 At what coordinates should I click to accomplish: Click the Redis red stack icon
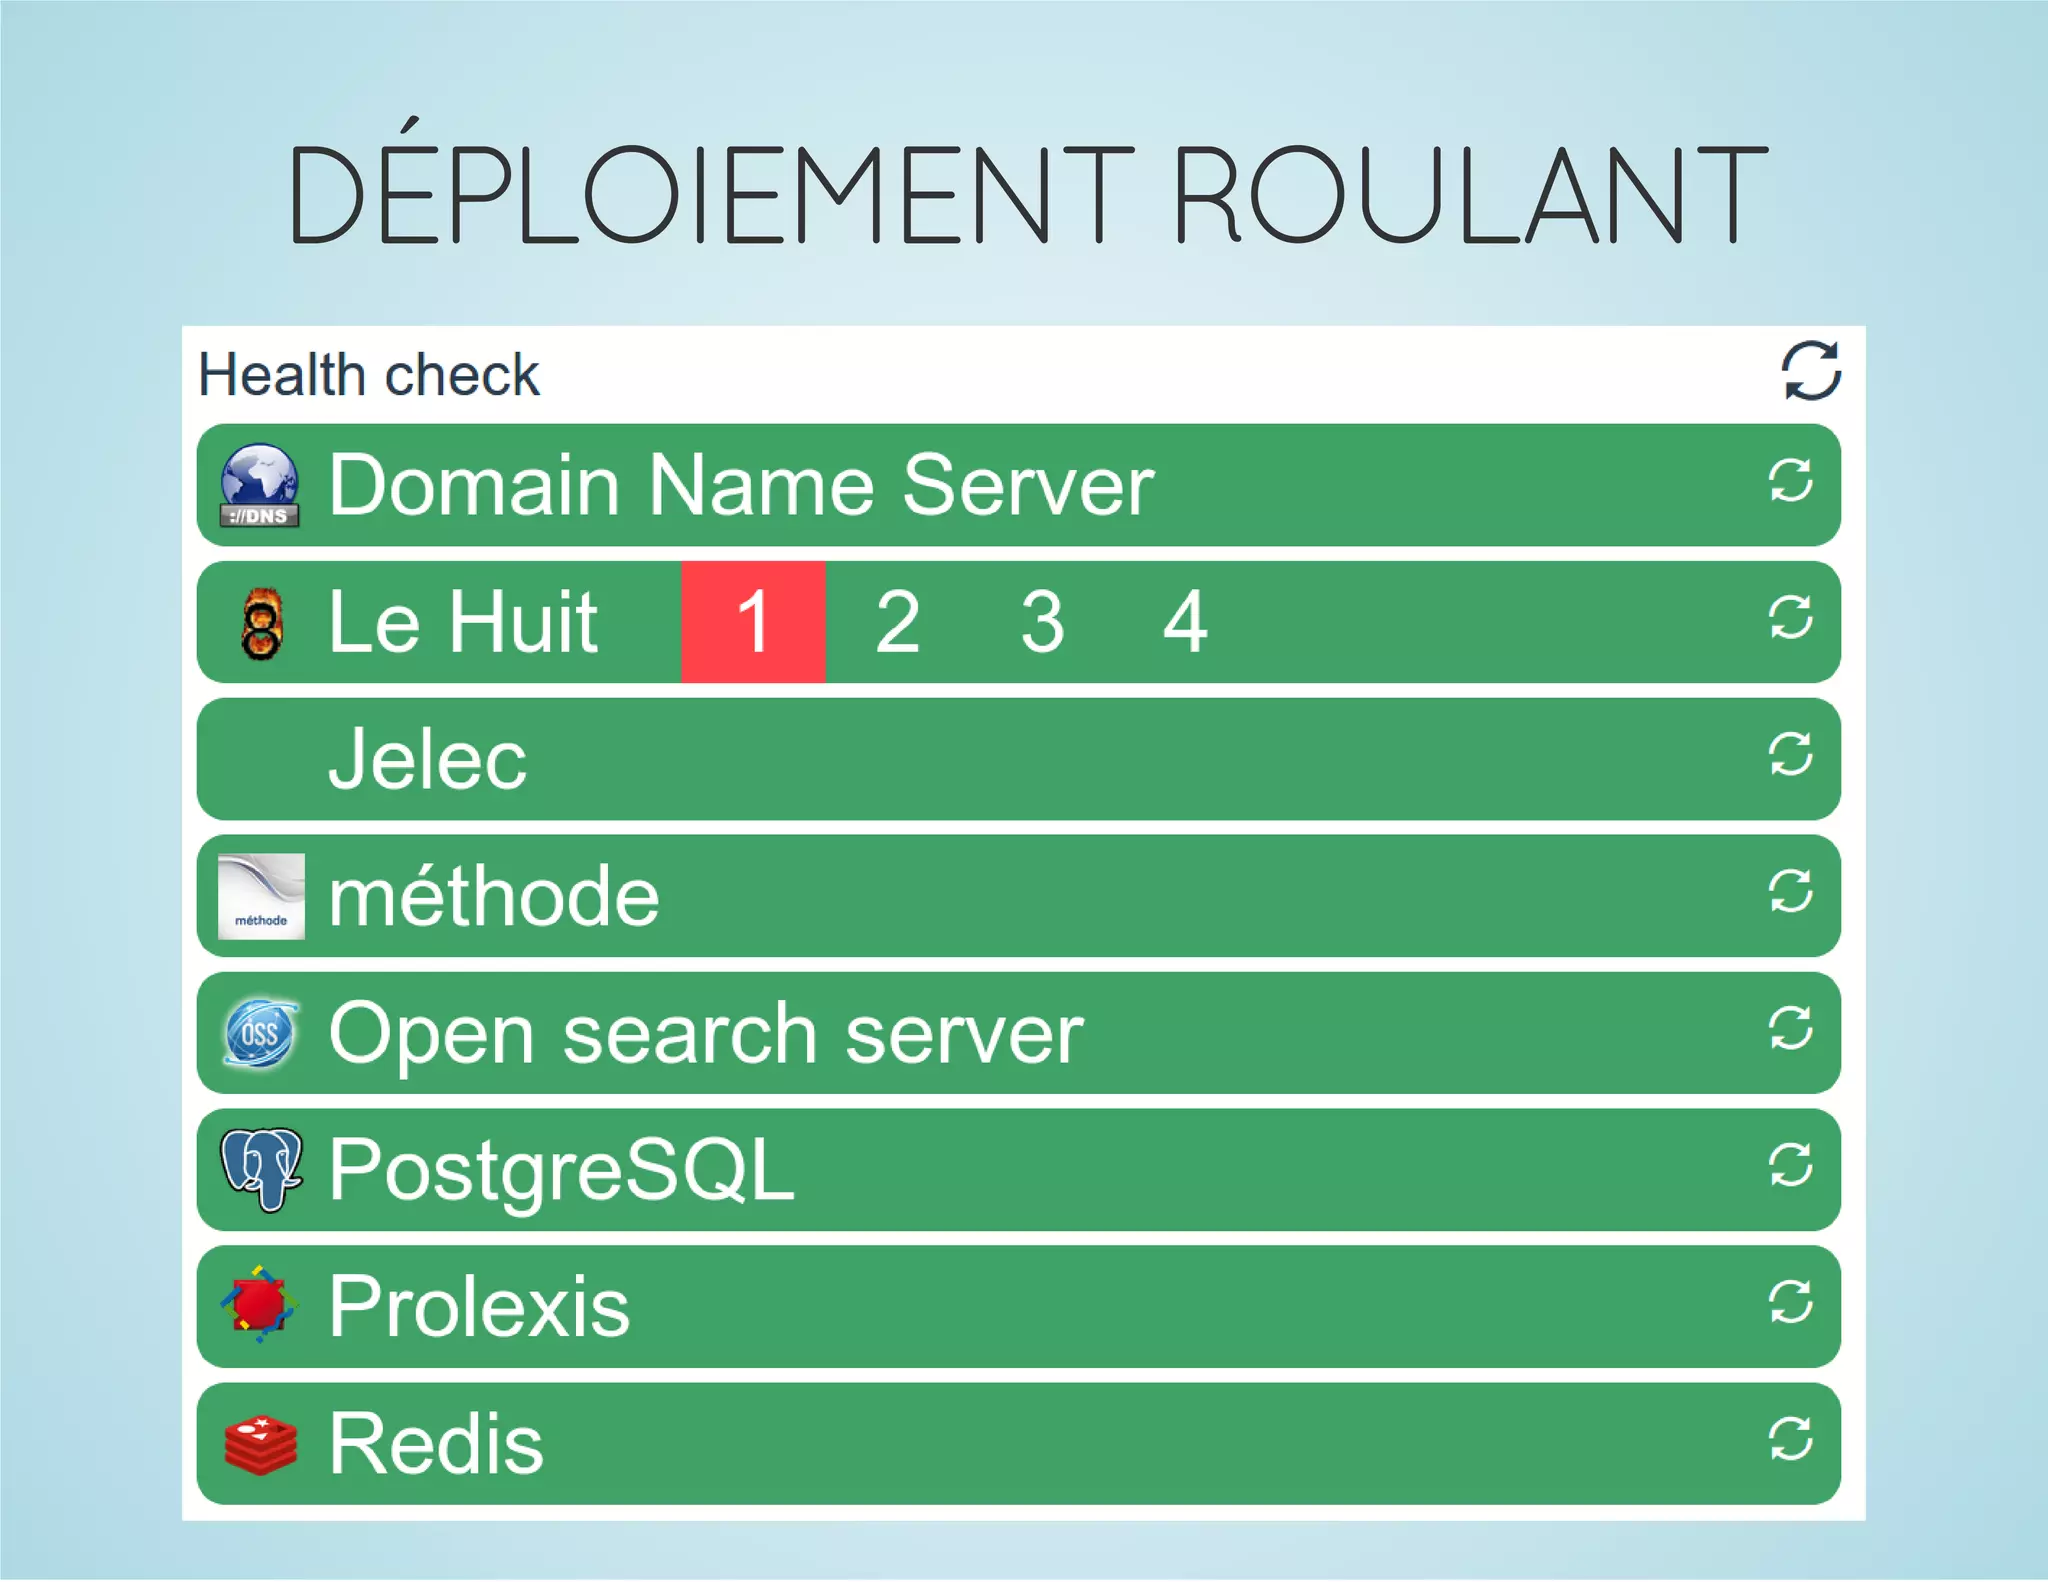pos(260,1445)
